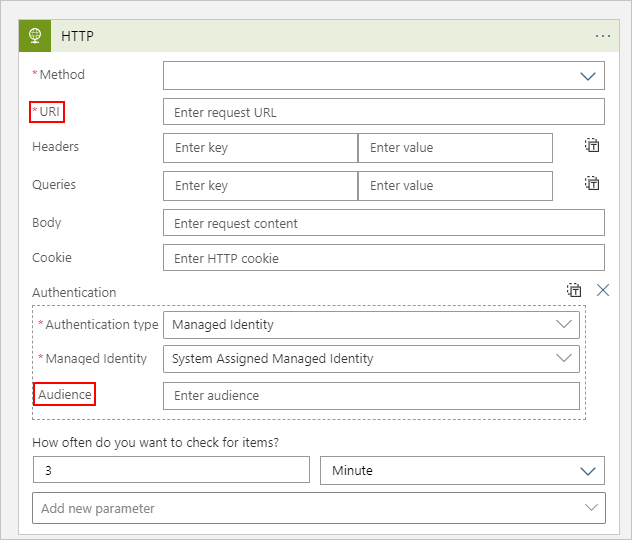The image size is (632, 540).
Task: Click the Enter request URL field
Action: 384,112
